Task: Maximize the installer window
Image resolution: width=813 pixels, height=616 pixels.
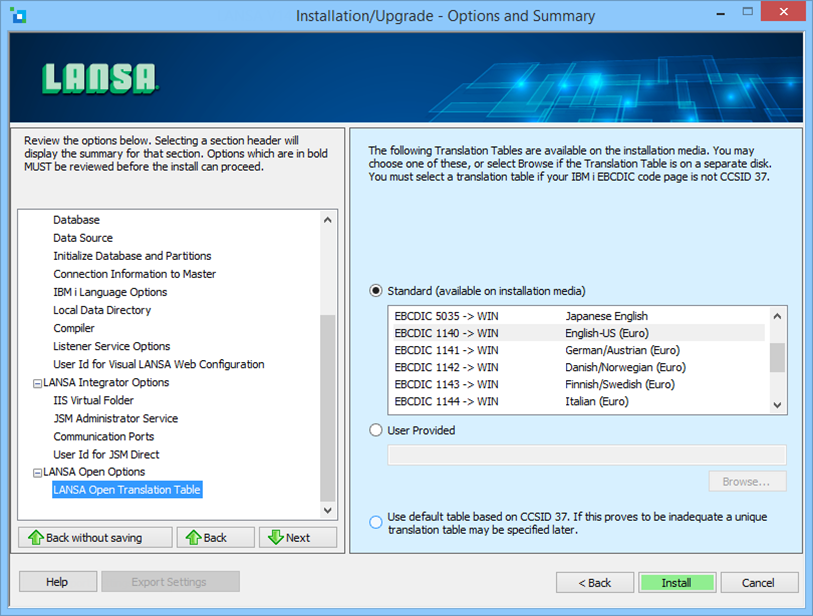Action: [747, 12]
